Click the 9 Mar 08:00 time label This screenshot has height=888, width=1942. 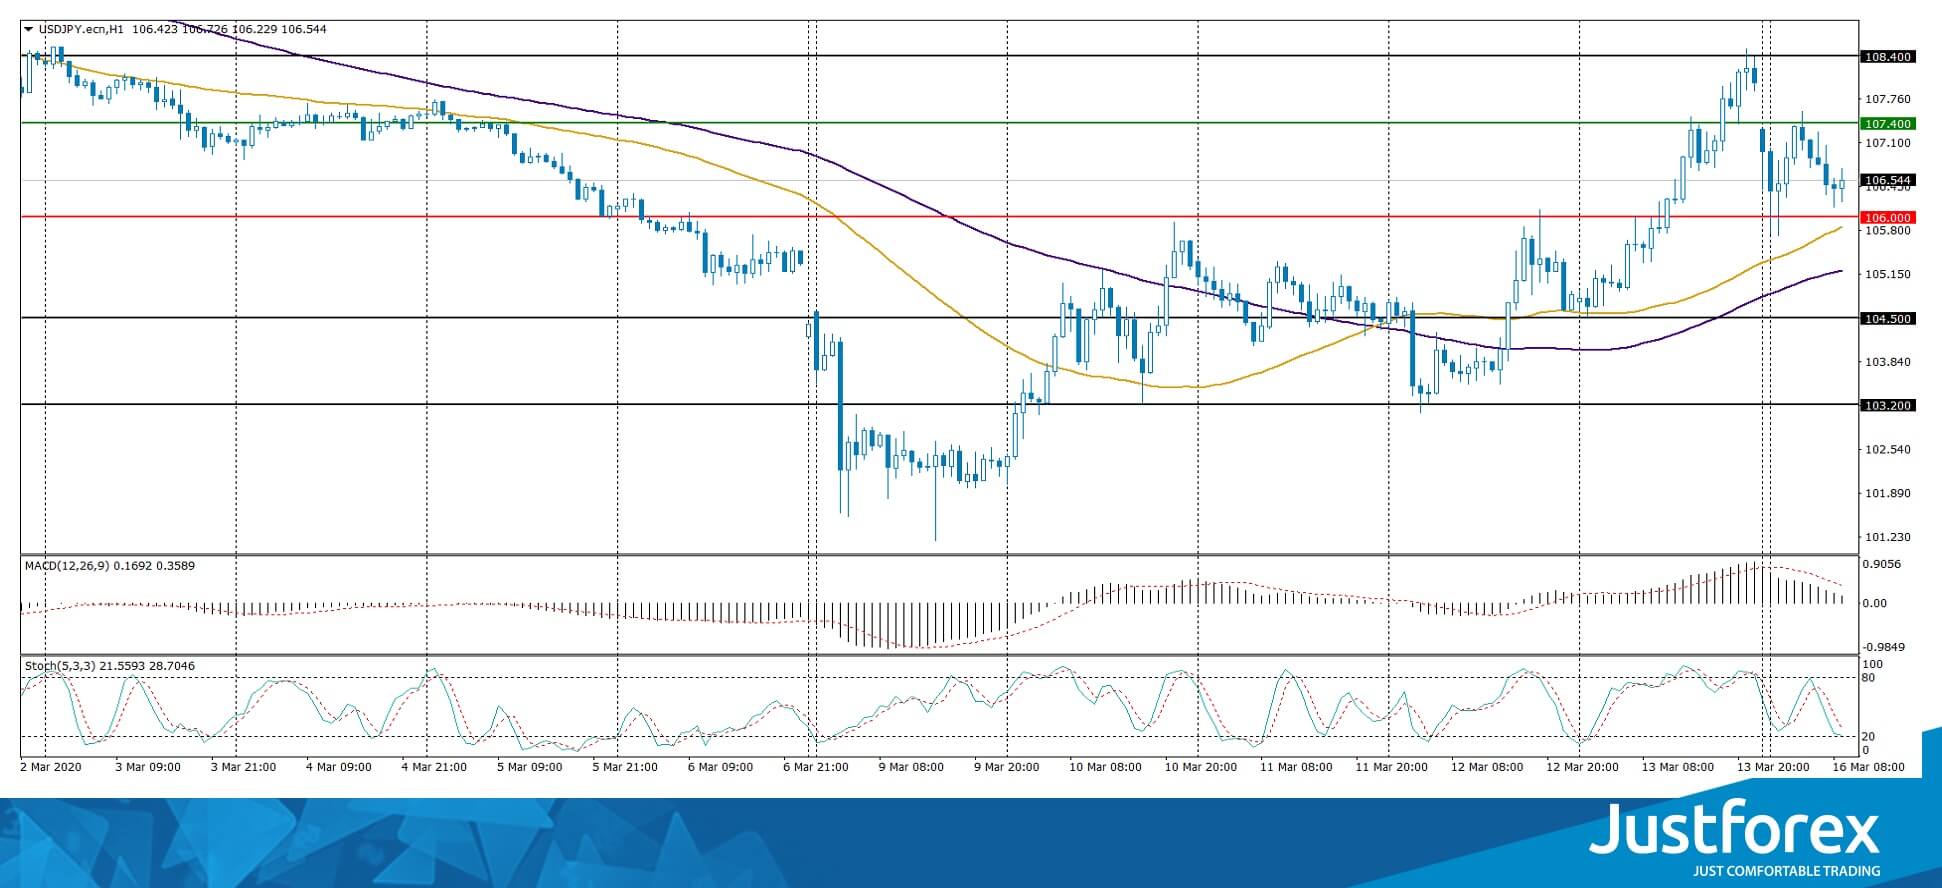(911, 767)
